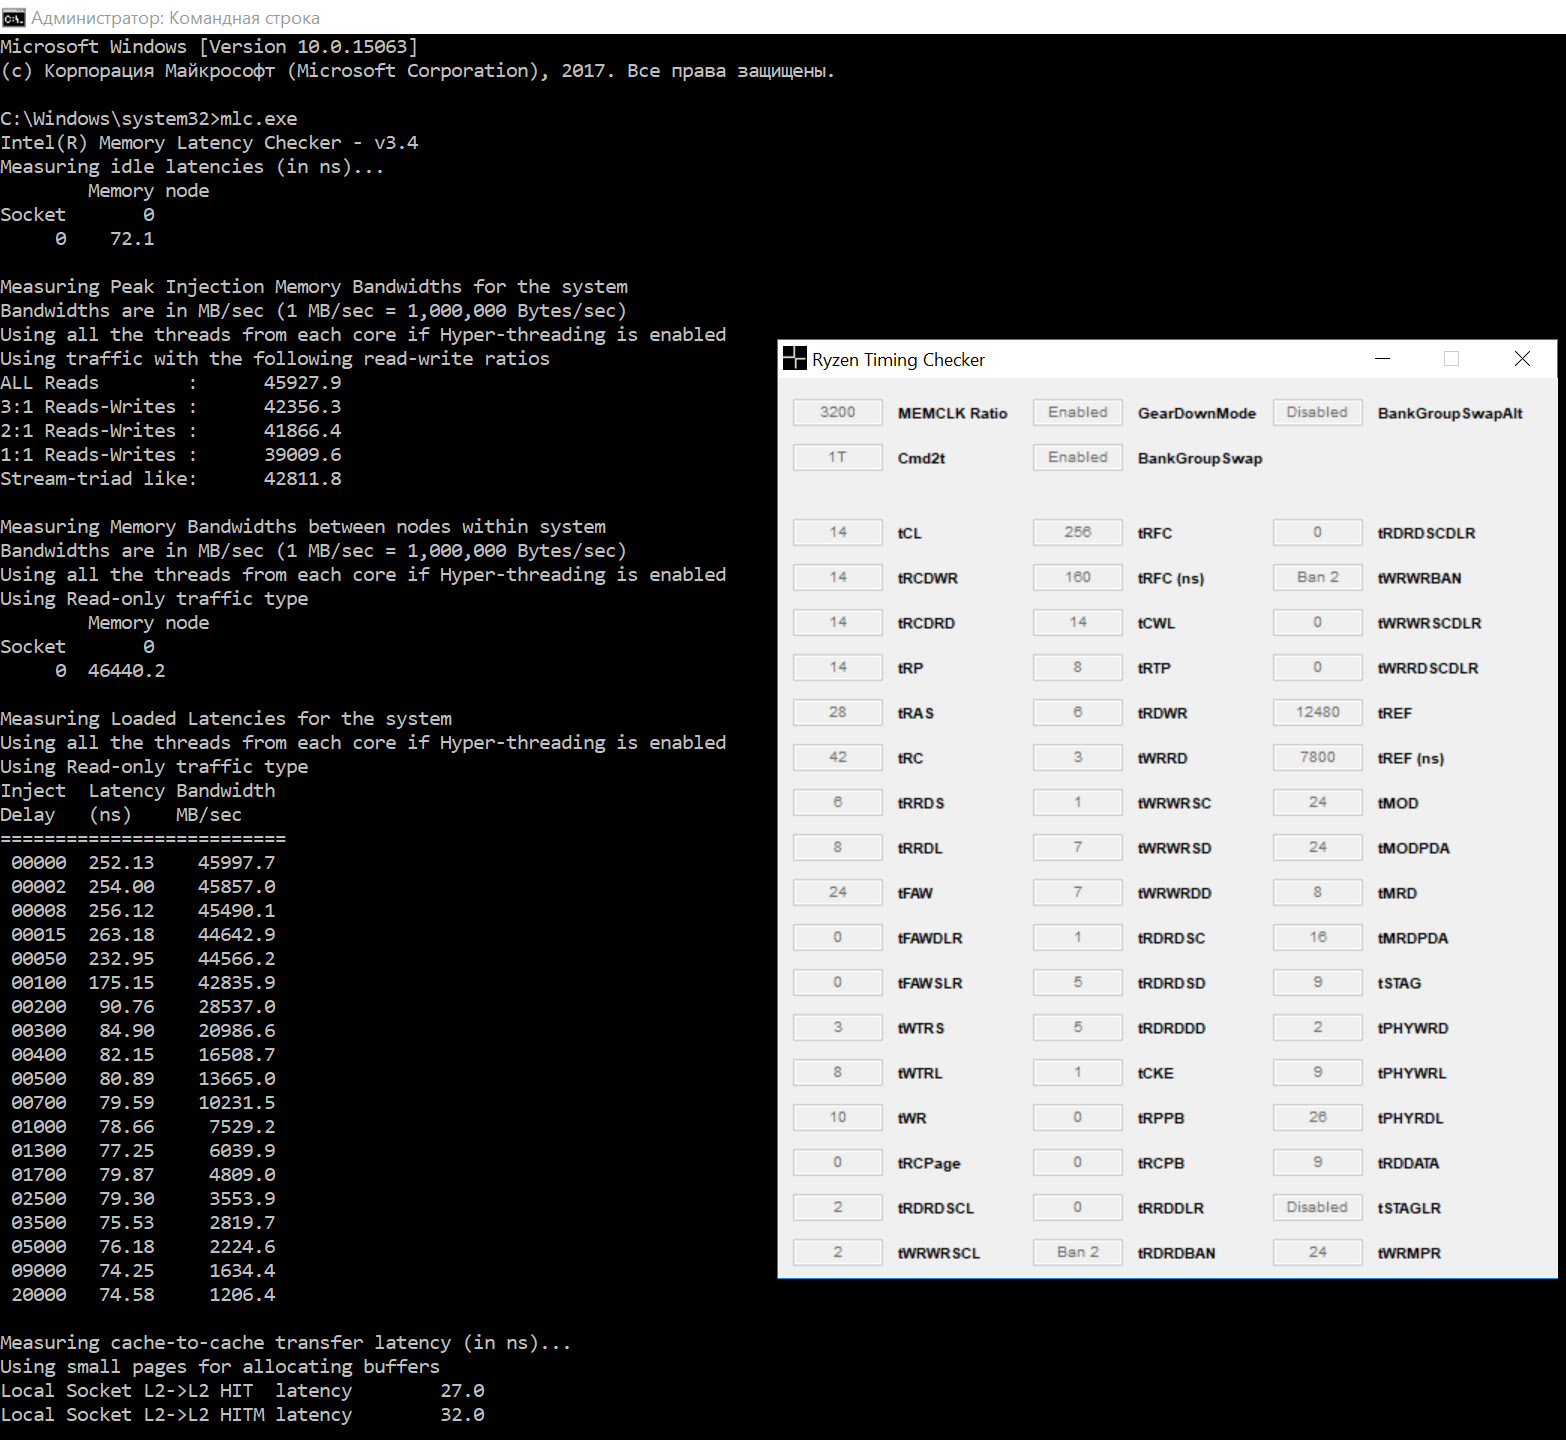Screen dimensions: 1566x1440
Task: Select the tRDRDSD value field
Action: pos(1078,982)
